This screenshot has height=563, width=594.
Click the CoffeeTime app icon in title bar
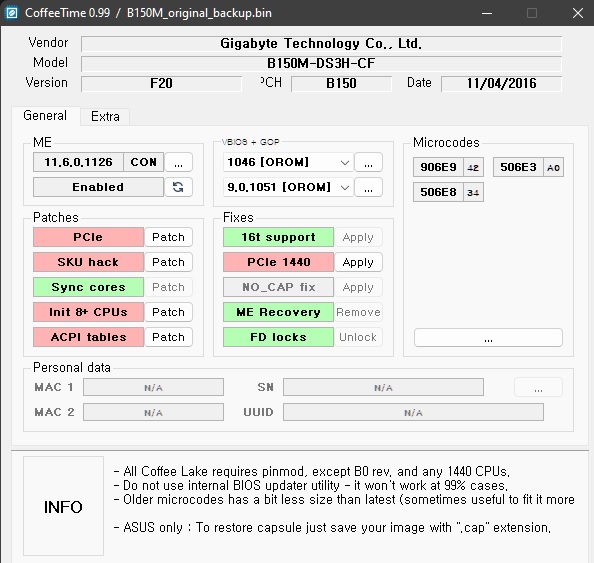click(11, 13)
